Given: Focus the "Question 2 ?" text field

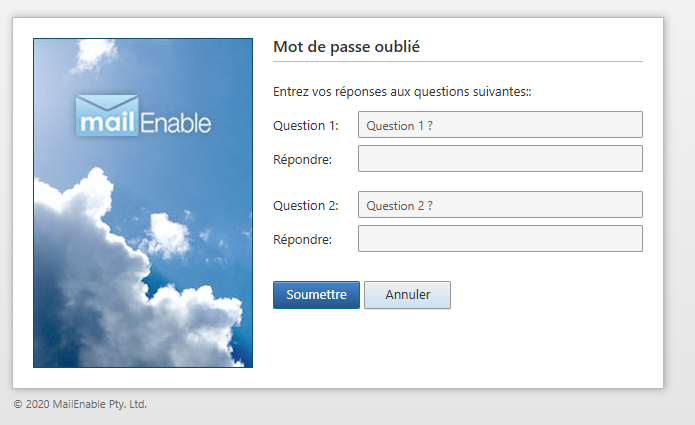Looking at the screenshot, I should [500, 204].
